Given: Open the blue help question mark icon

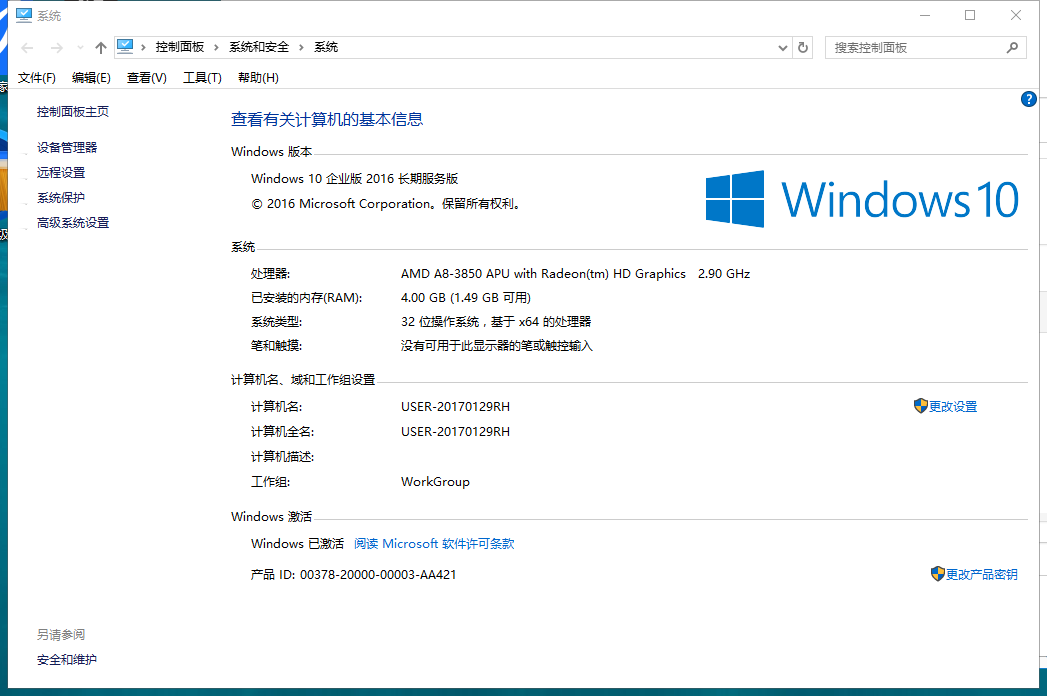Looking at the screenshot, I should pos(1028,100).
